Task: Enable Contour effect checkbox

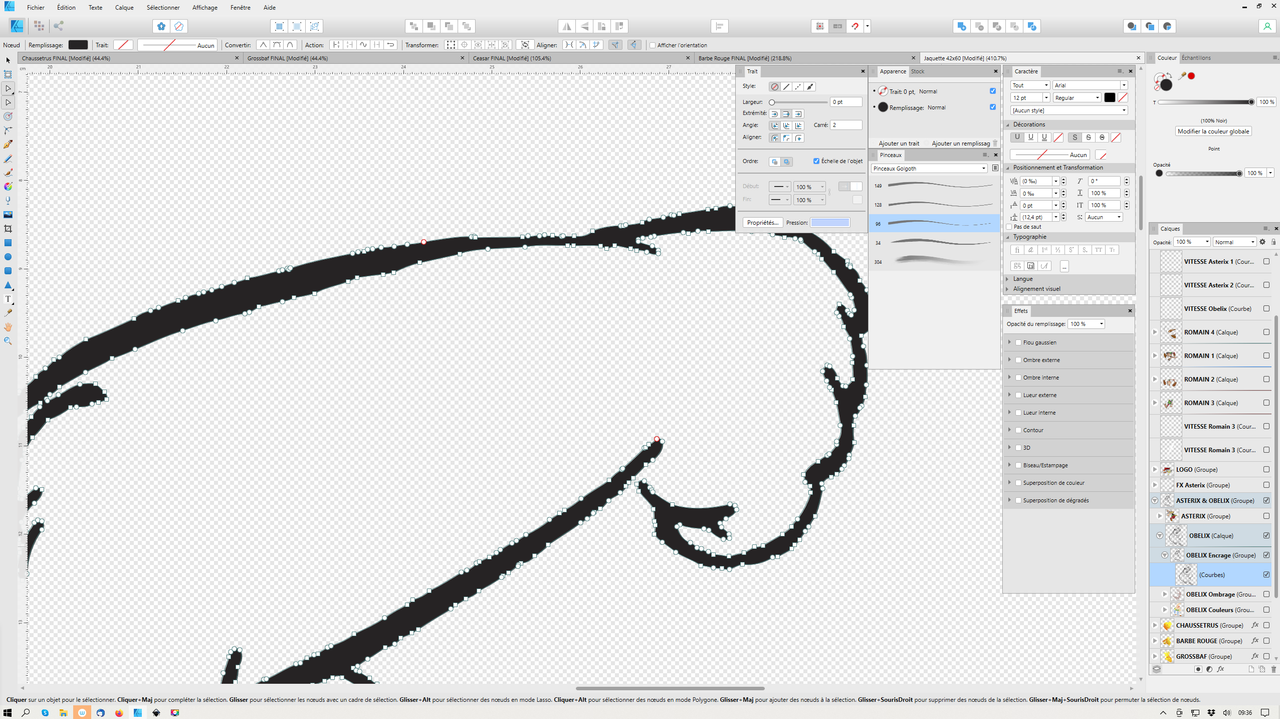Action: (1017, 430)
